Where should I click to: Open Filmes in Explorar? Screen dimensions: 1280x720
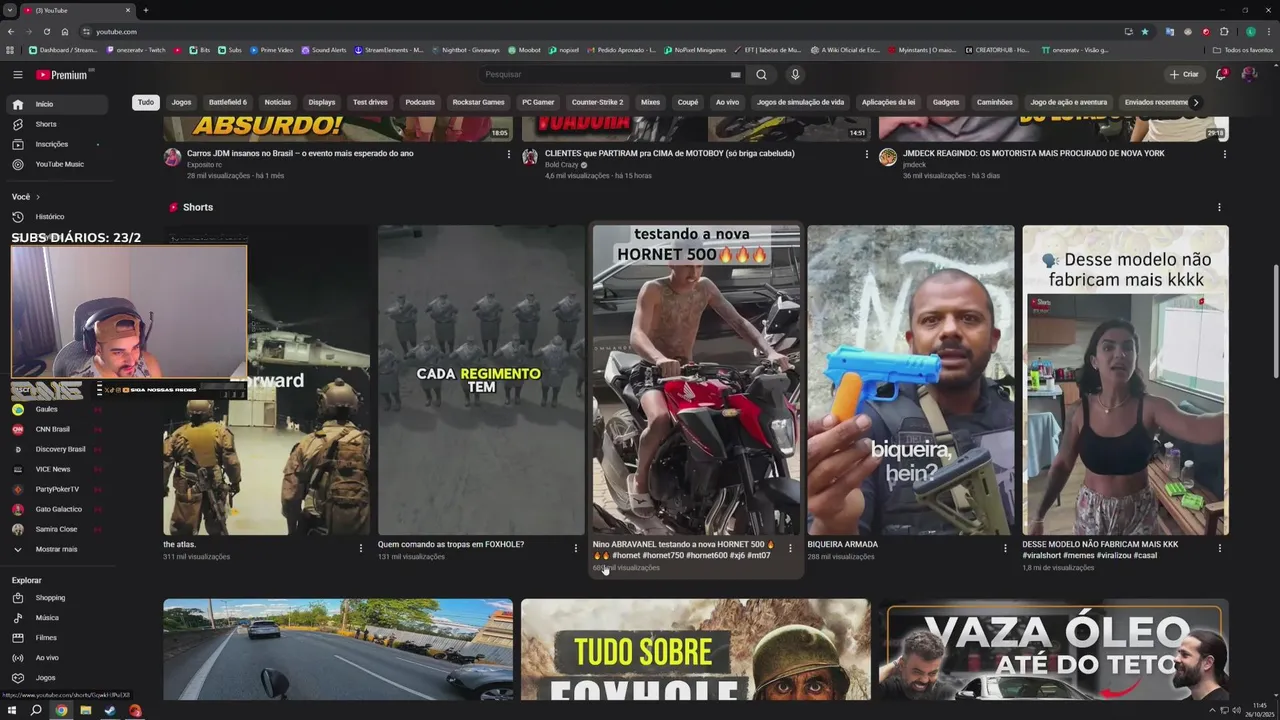pos(55,638)
